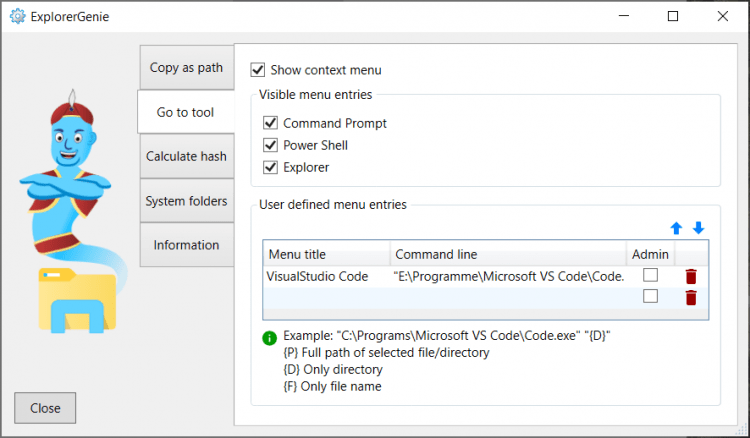
Task: Click the blue move-up arrow icon
Action: (x=676, y=228)
